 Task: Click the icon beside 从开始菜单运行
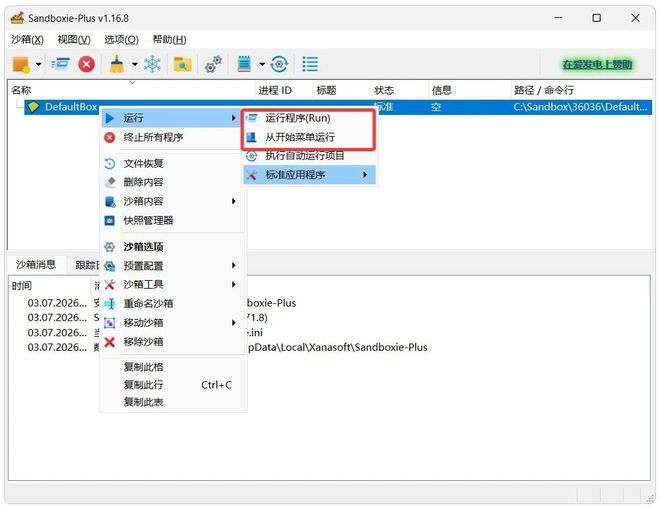pos(251,137)
